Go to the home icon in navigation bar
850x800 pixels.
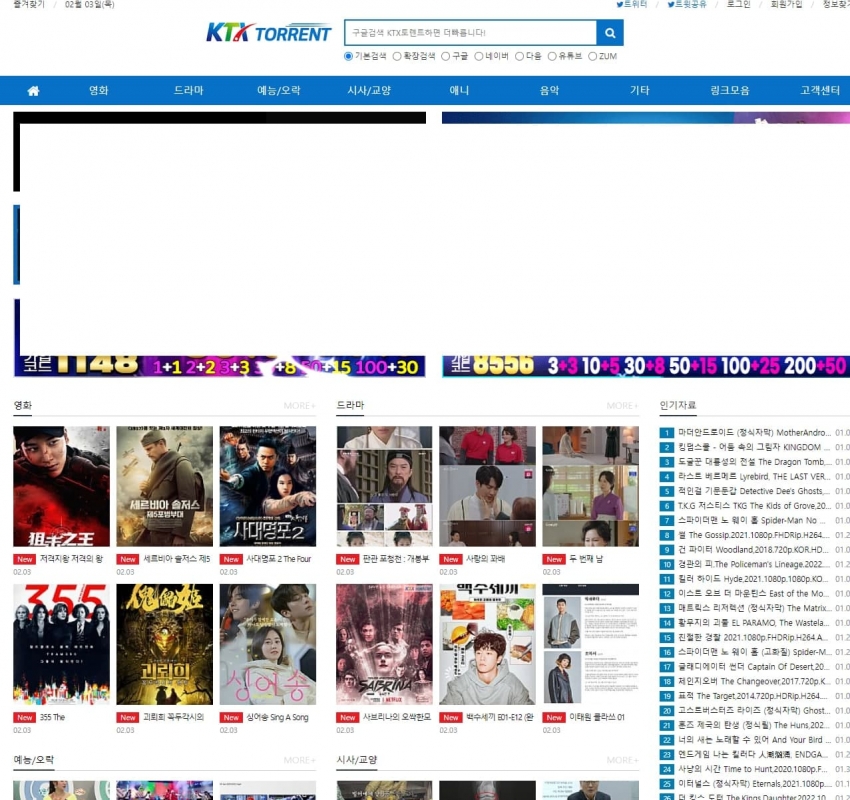(x=33, y=91)
